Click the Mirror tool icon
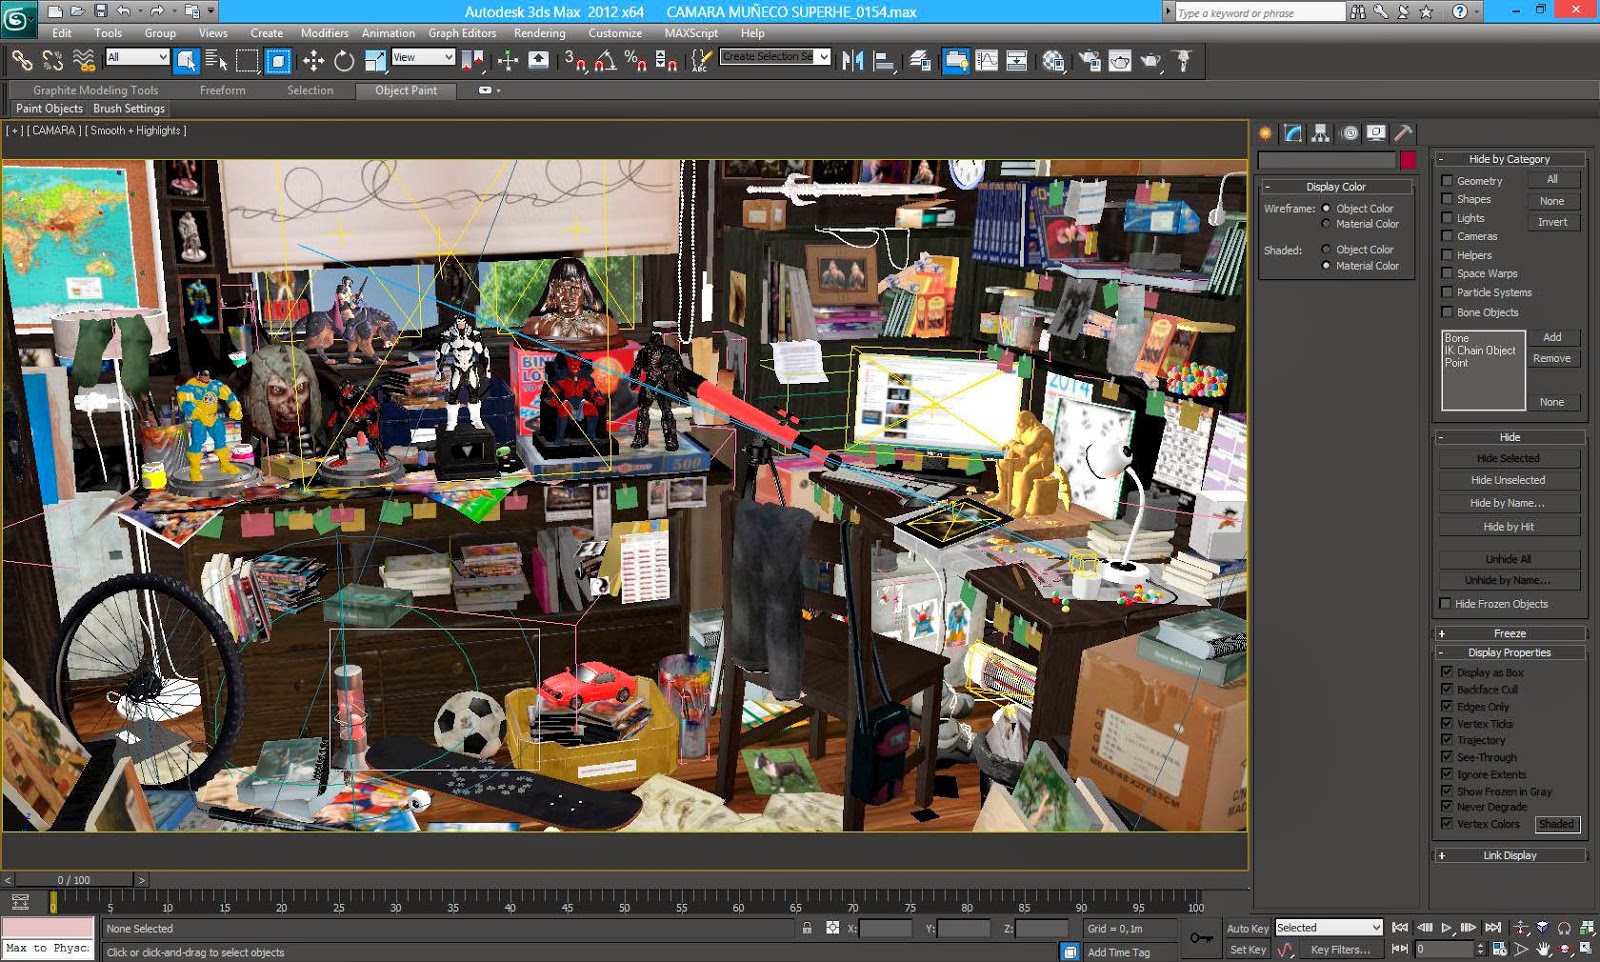1600x962 pixels. [x=852, y=61]
